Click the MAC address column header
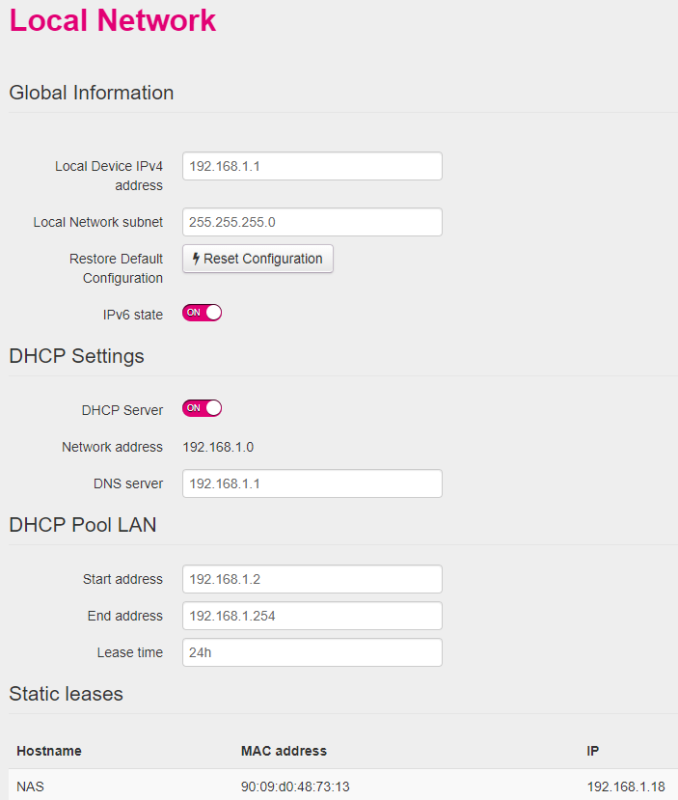This screenshot has width=678, height=800. pyautogui.click(x=284, y=751)
